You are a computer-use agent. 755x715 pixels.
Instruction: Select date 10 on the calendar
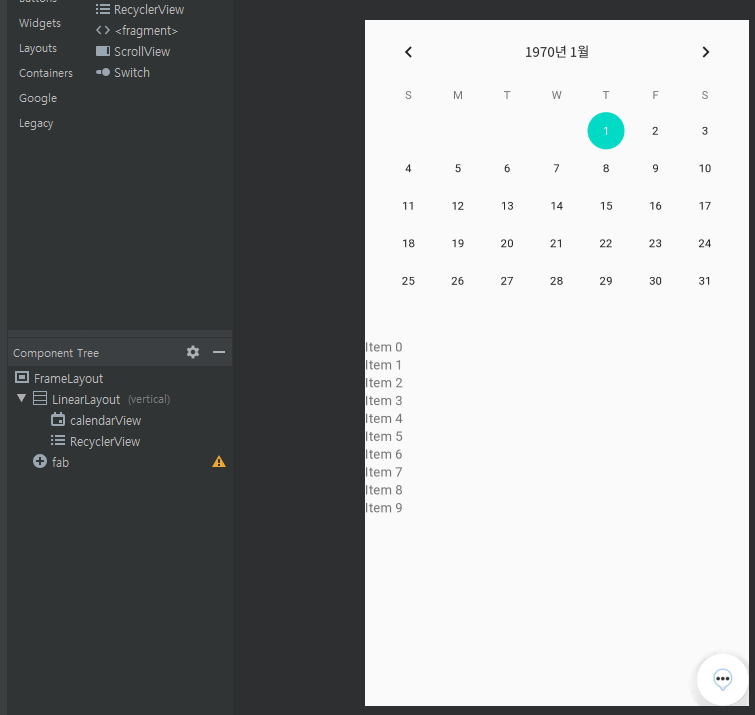click(704, 169)
